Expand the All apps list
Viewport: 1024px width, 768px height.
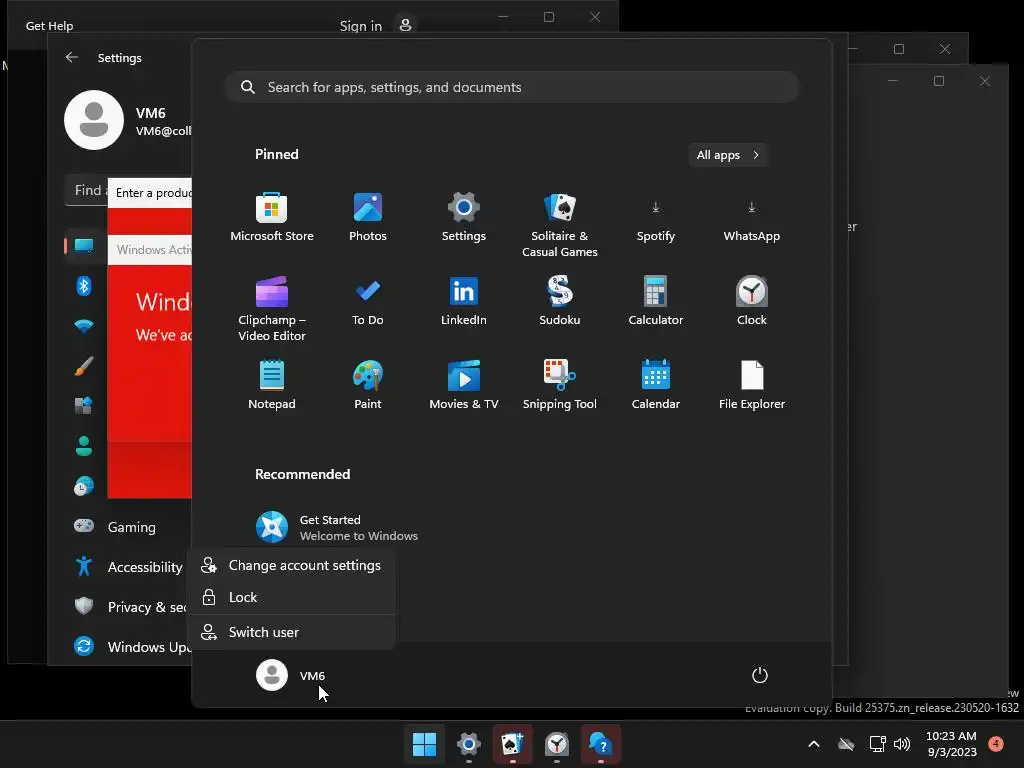coord(728,155)
